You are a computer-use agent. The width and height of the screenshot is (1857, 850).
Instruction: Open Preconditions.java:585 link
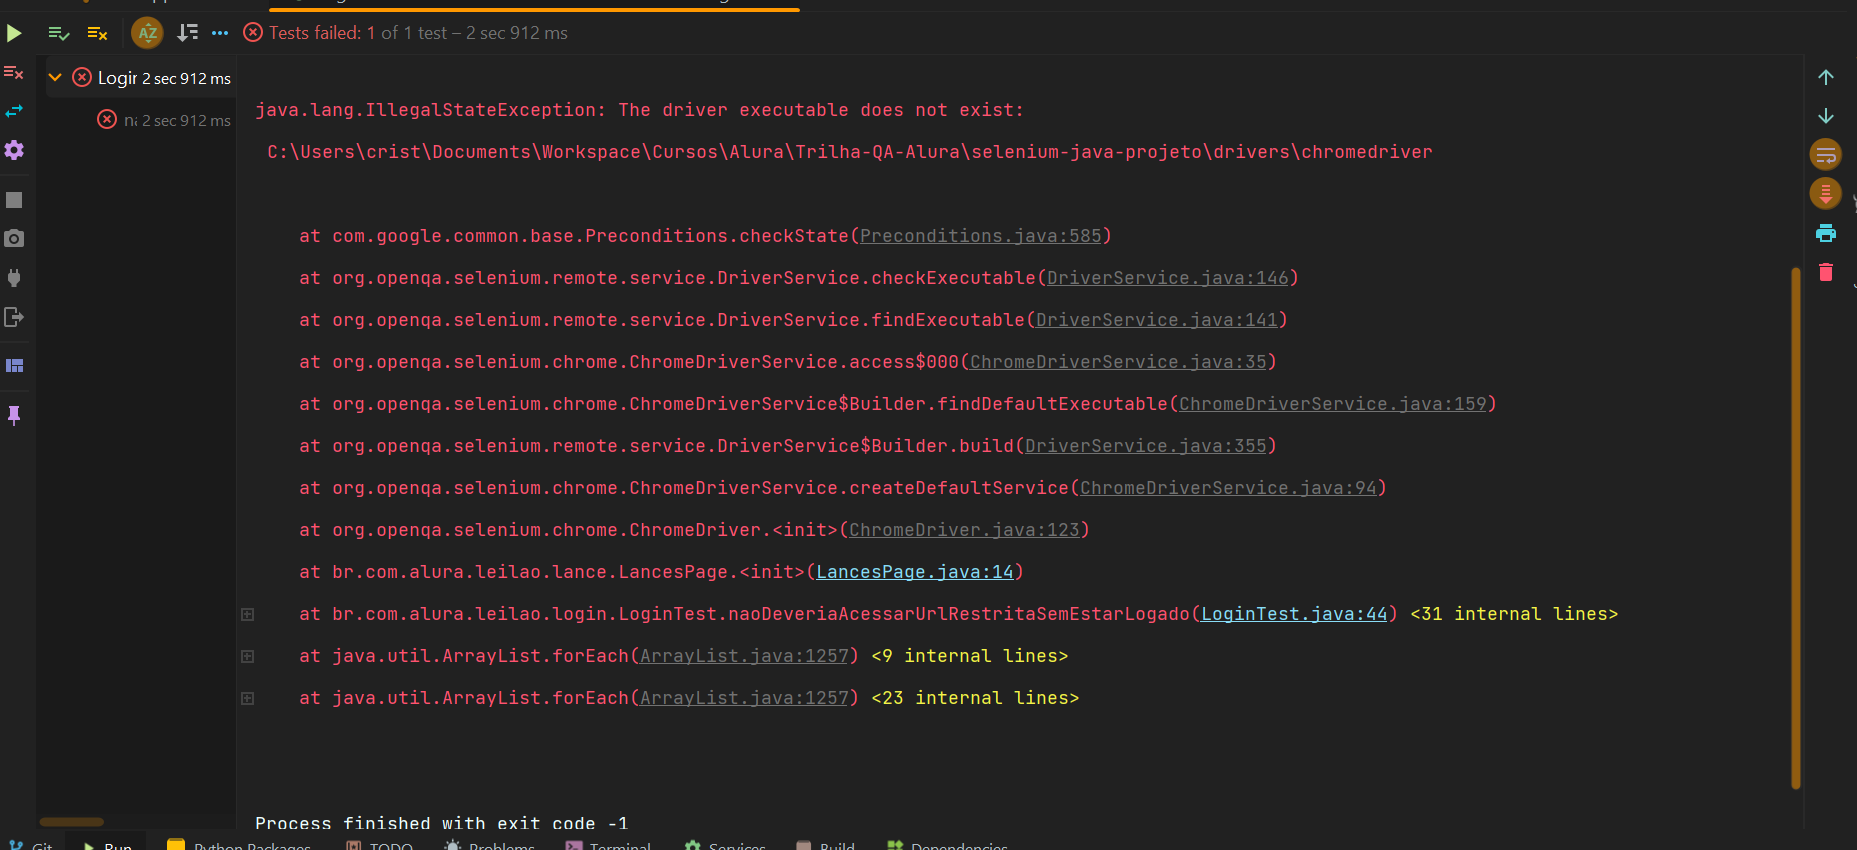pos(980,236)
